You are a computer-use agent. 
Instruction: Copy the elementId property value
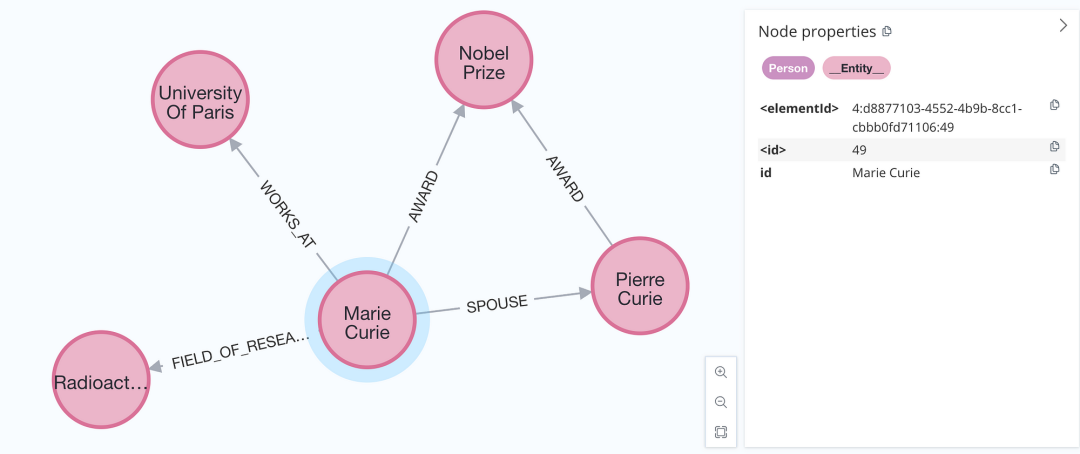coord(1054,105)
